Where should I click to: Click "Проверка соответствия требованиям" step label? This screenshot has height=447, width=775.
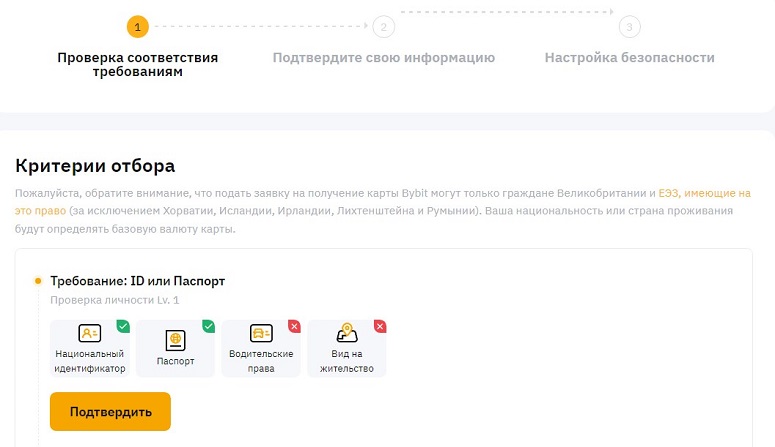pyautogui.click(x=137, y=64)
